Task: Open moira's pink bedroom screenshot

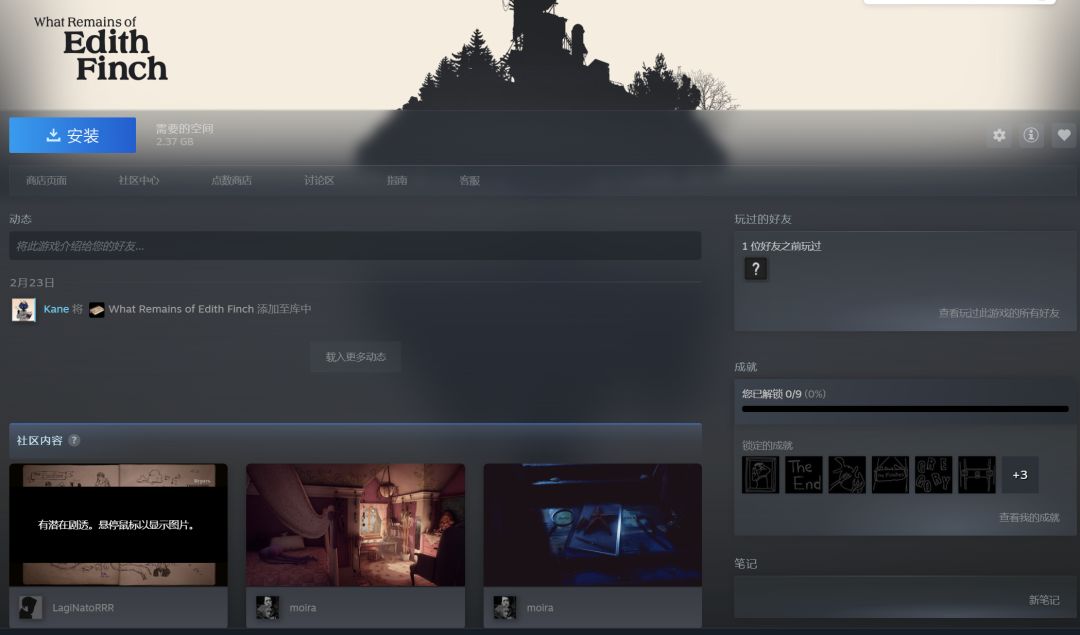Action: click(x=355, y=525)
